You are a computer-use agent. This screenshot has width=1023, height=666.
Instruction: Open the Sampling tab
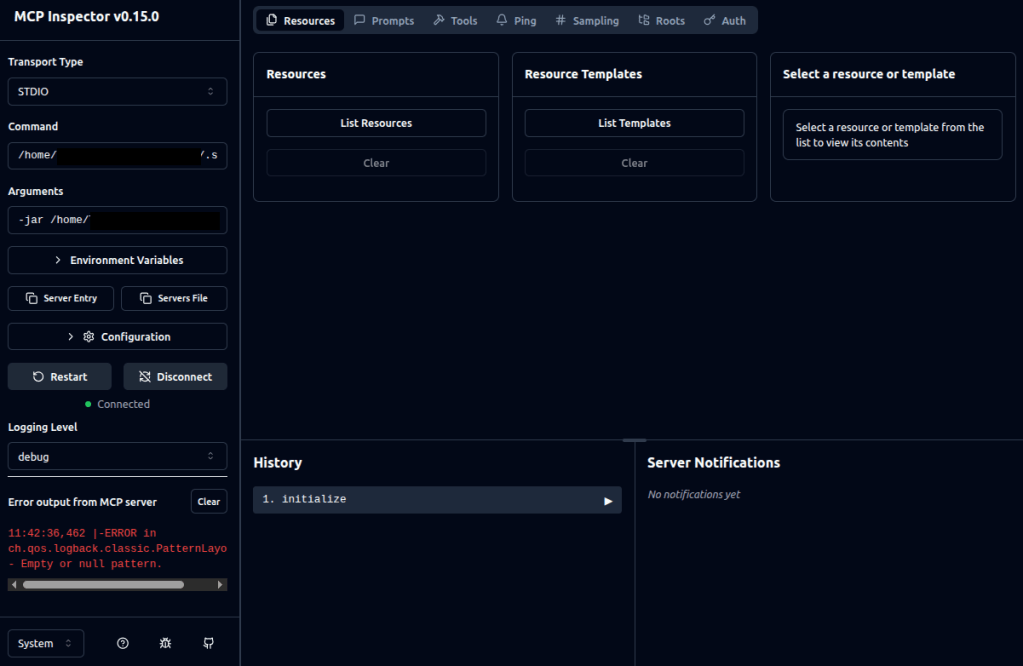[587, 20]
